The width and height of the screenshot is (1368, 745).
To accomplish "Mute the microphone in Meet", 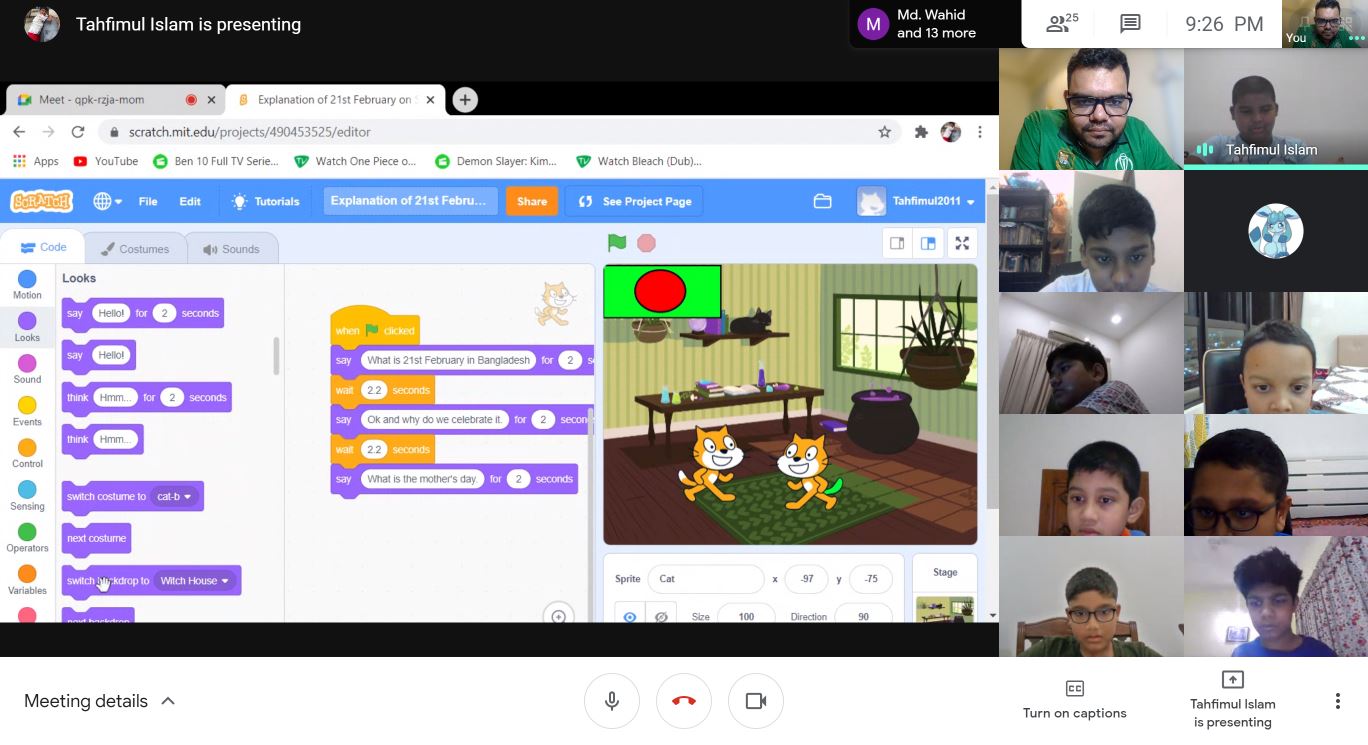I will [x=612, y=701].
